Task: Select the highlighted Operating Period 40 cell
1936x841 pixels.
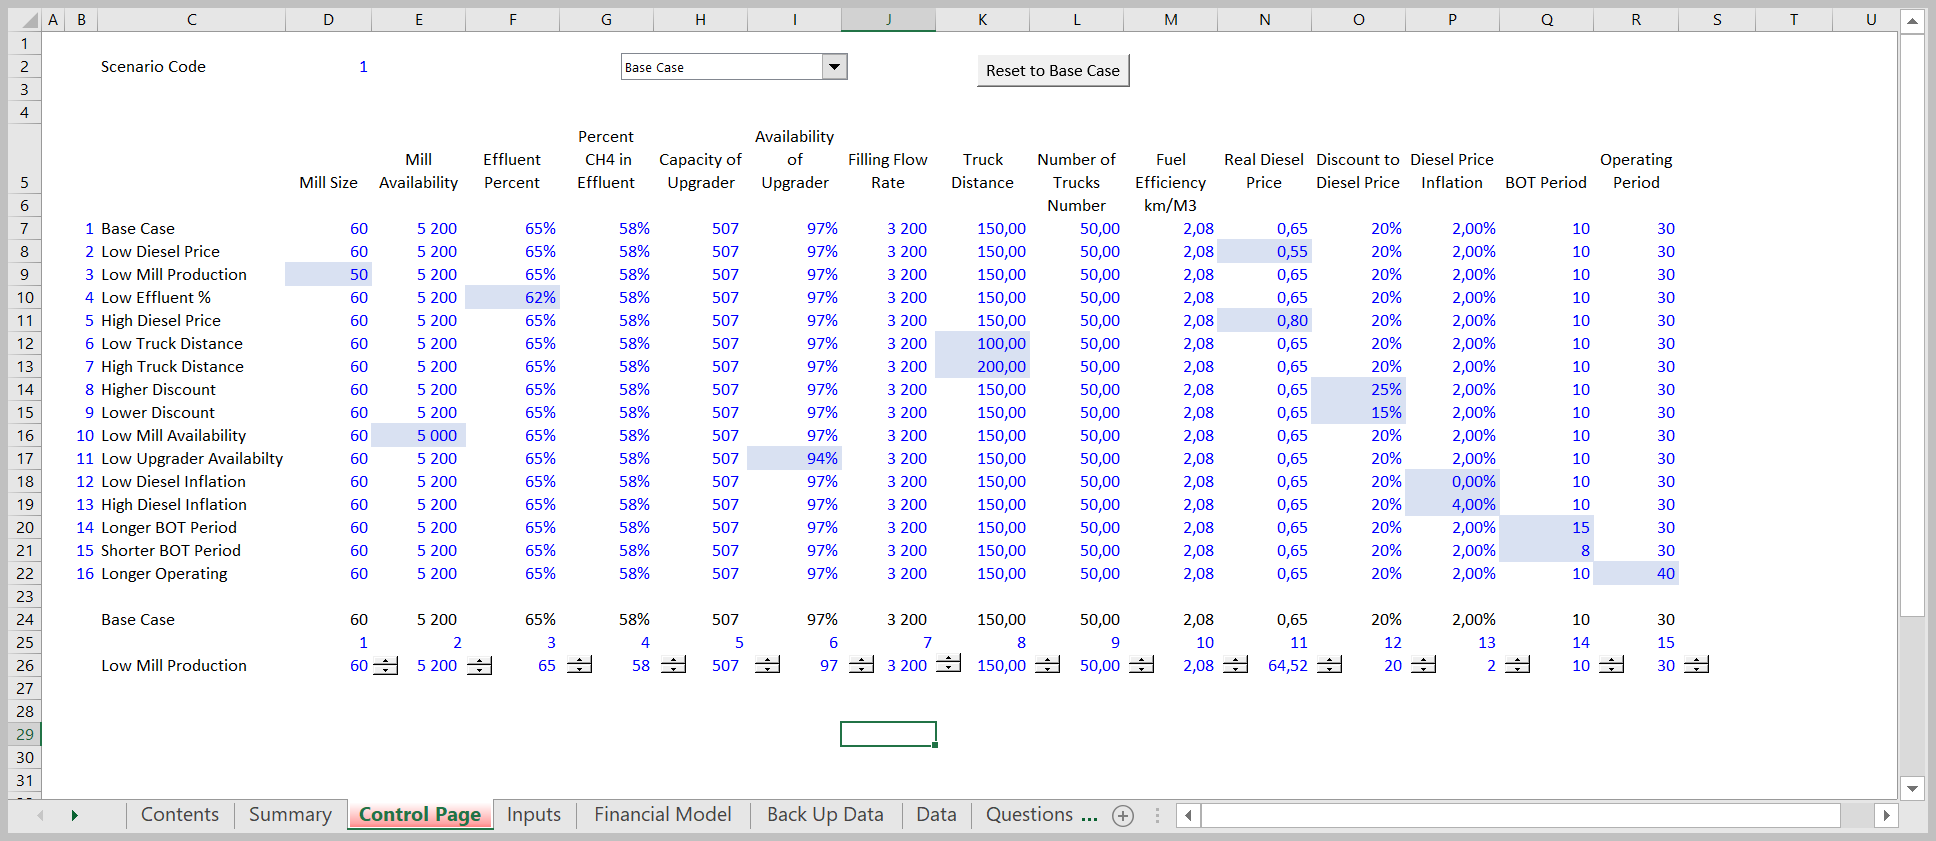Action: (x=1636, y=573)
